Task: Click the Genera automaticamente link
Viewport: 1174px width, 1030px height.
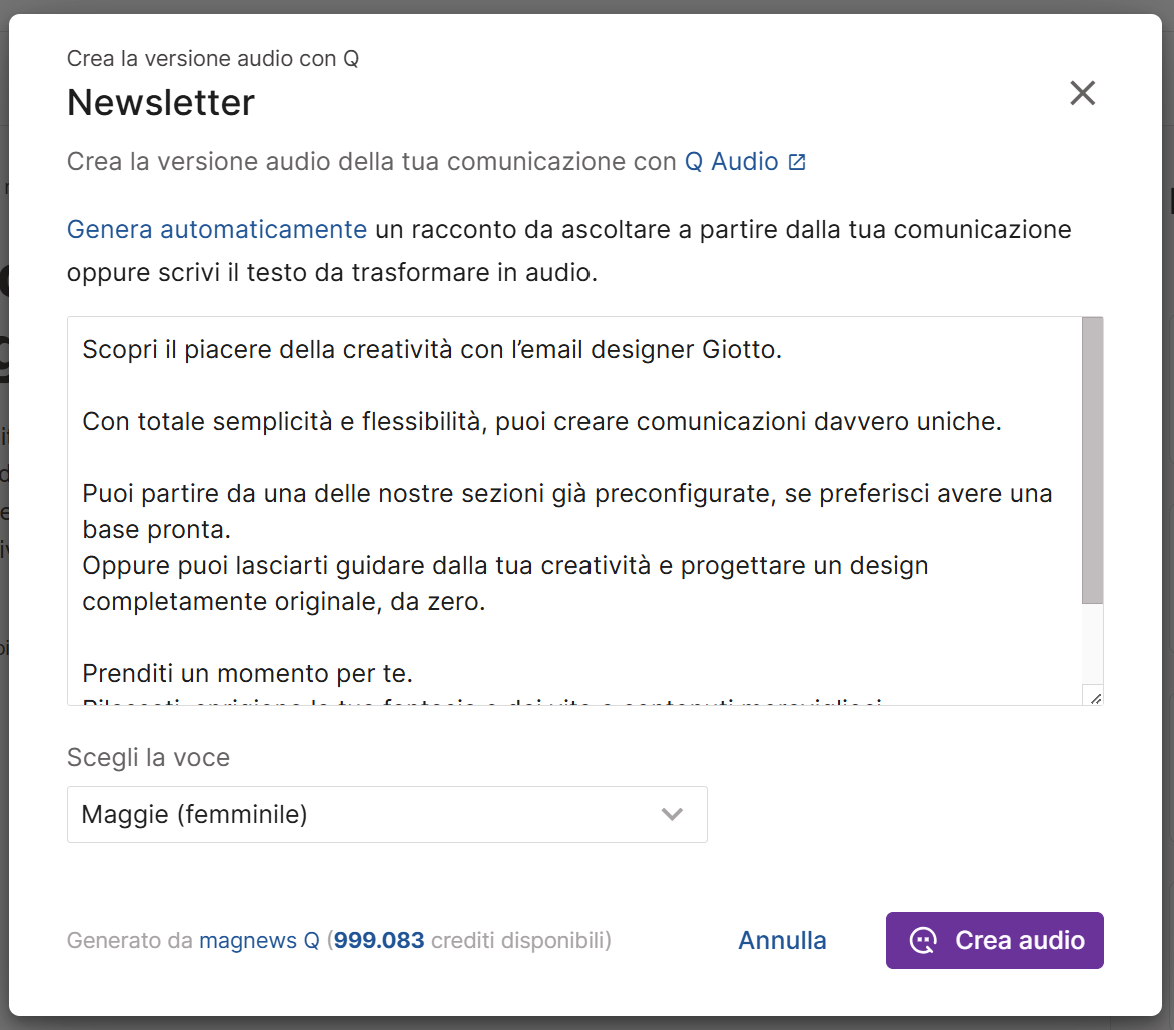Action: (x=217, y=230)
